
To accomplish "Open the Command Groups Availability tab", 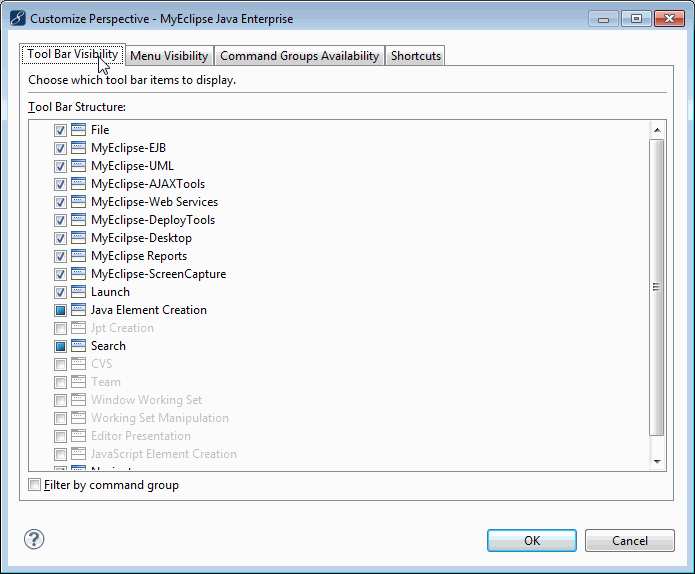I will coord(300,56).
